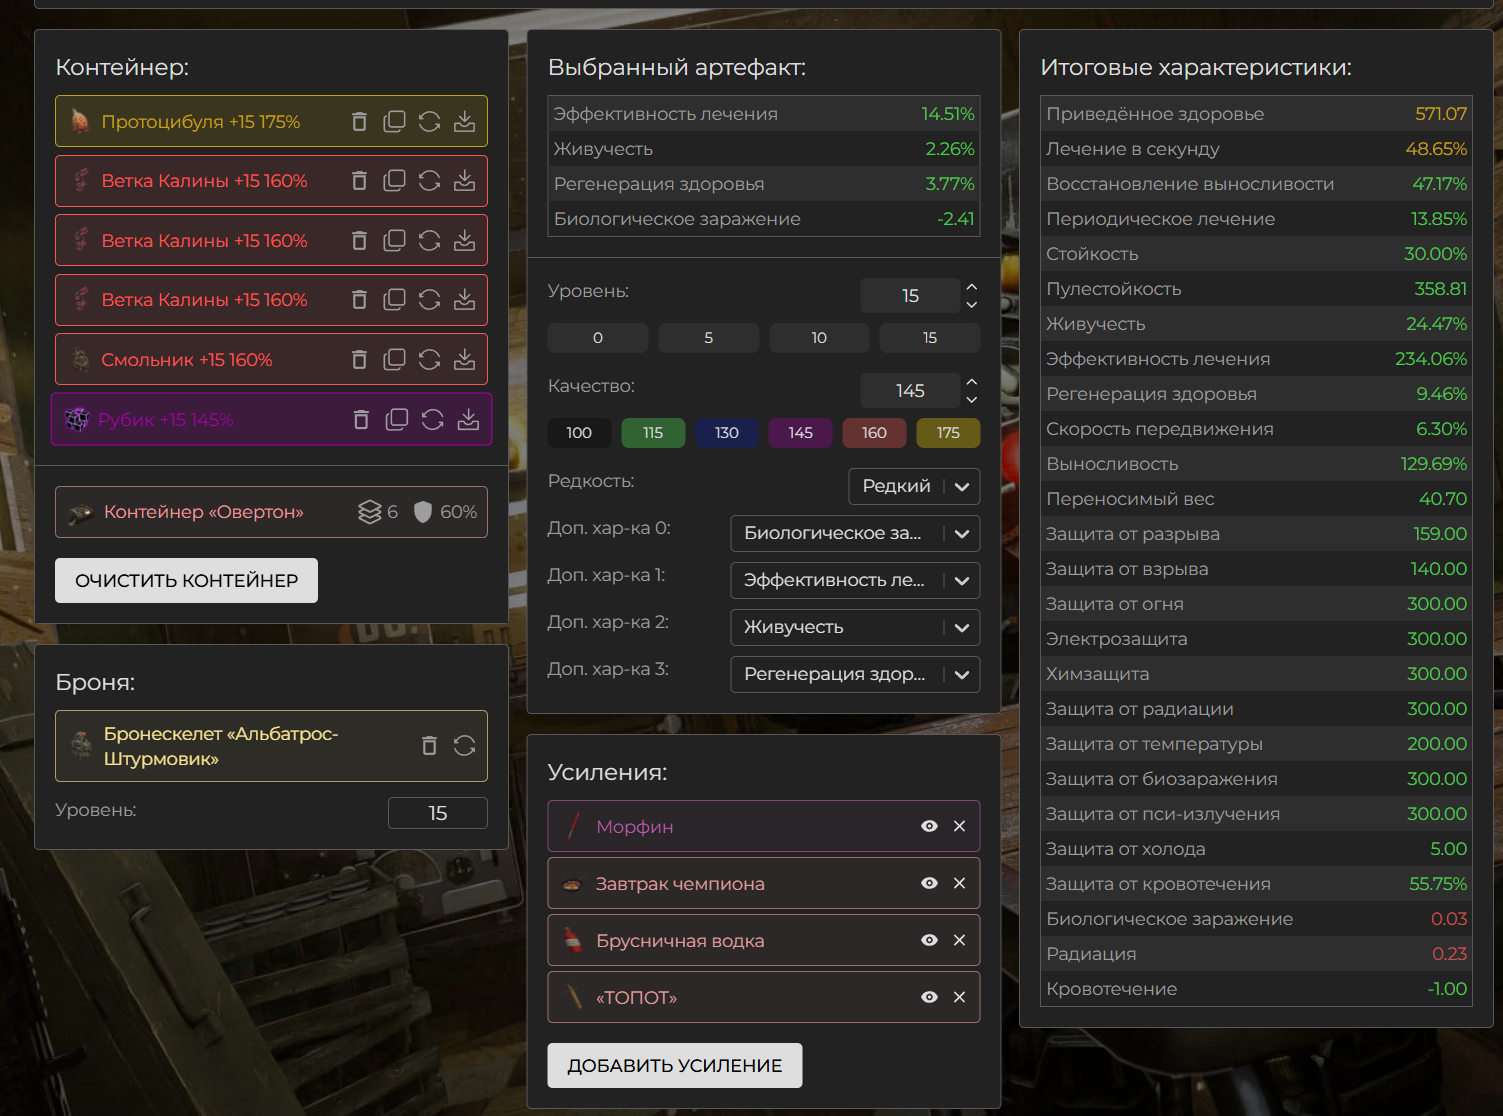
Task: Delete the Протоцибуля artifact with trash icon
Action: (x=360, y=122)
